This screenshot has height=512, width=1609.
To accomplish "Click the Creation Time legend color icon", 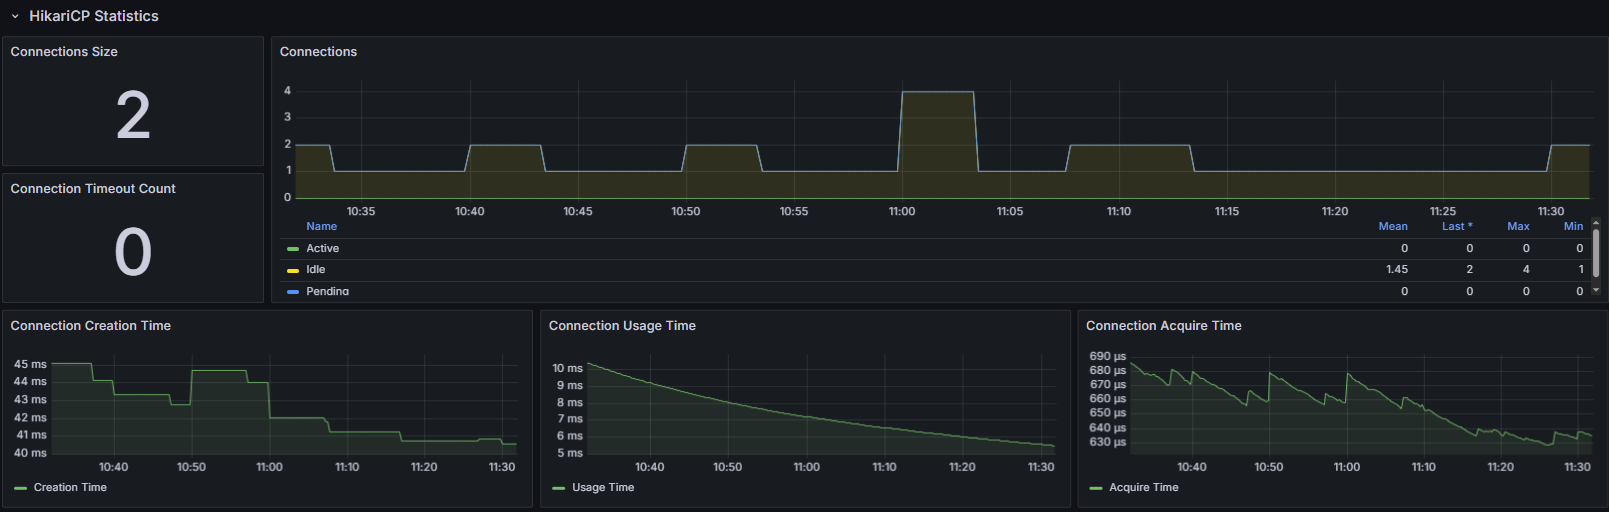I will tap(21, 488).
